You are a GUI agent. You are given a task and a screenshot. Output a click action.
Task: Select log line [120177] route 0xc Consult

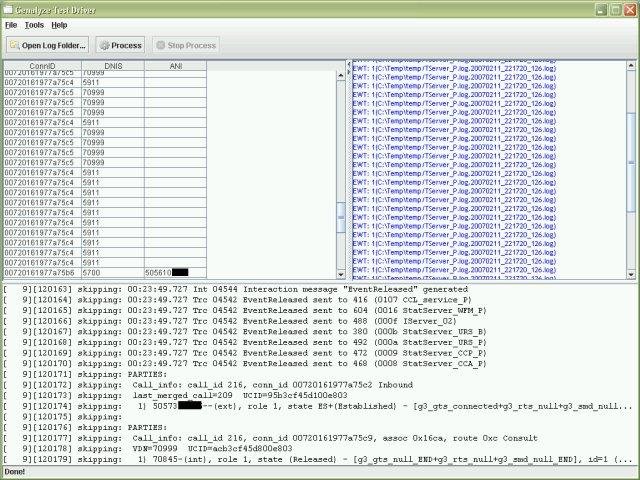point(271,438)
